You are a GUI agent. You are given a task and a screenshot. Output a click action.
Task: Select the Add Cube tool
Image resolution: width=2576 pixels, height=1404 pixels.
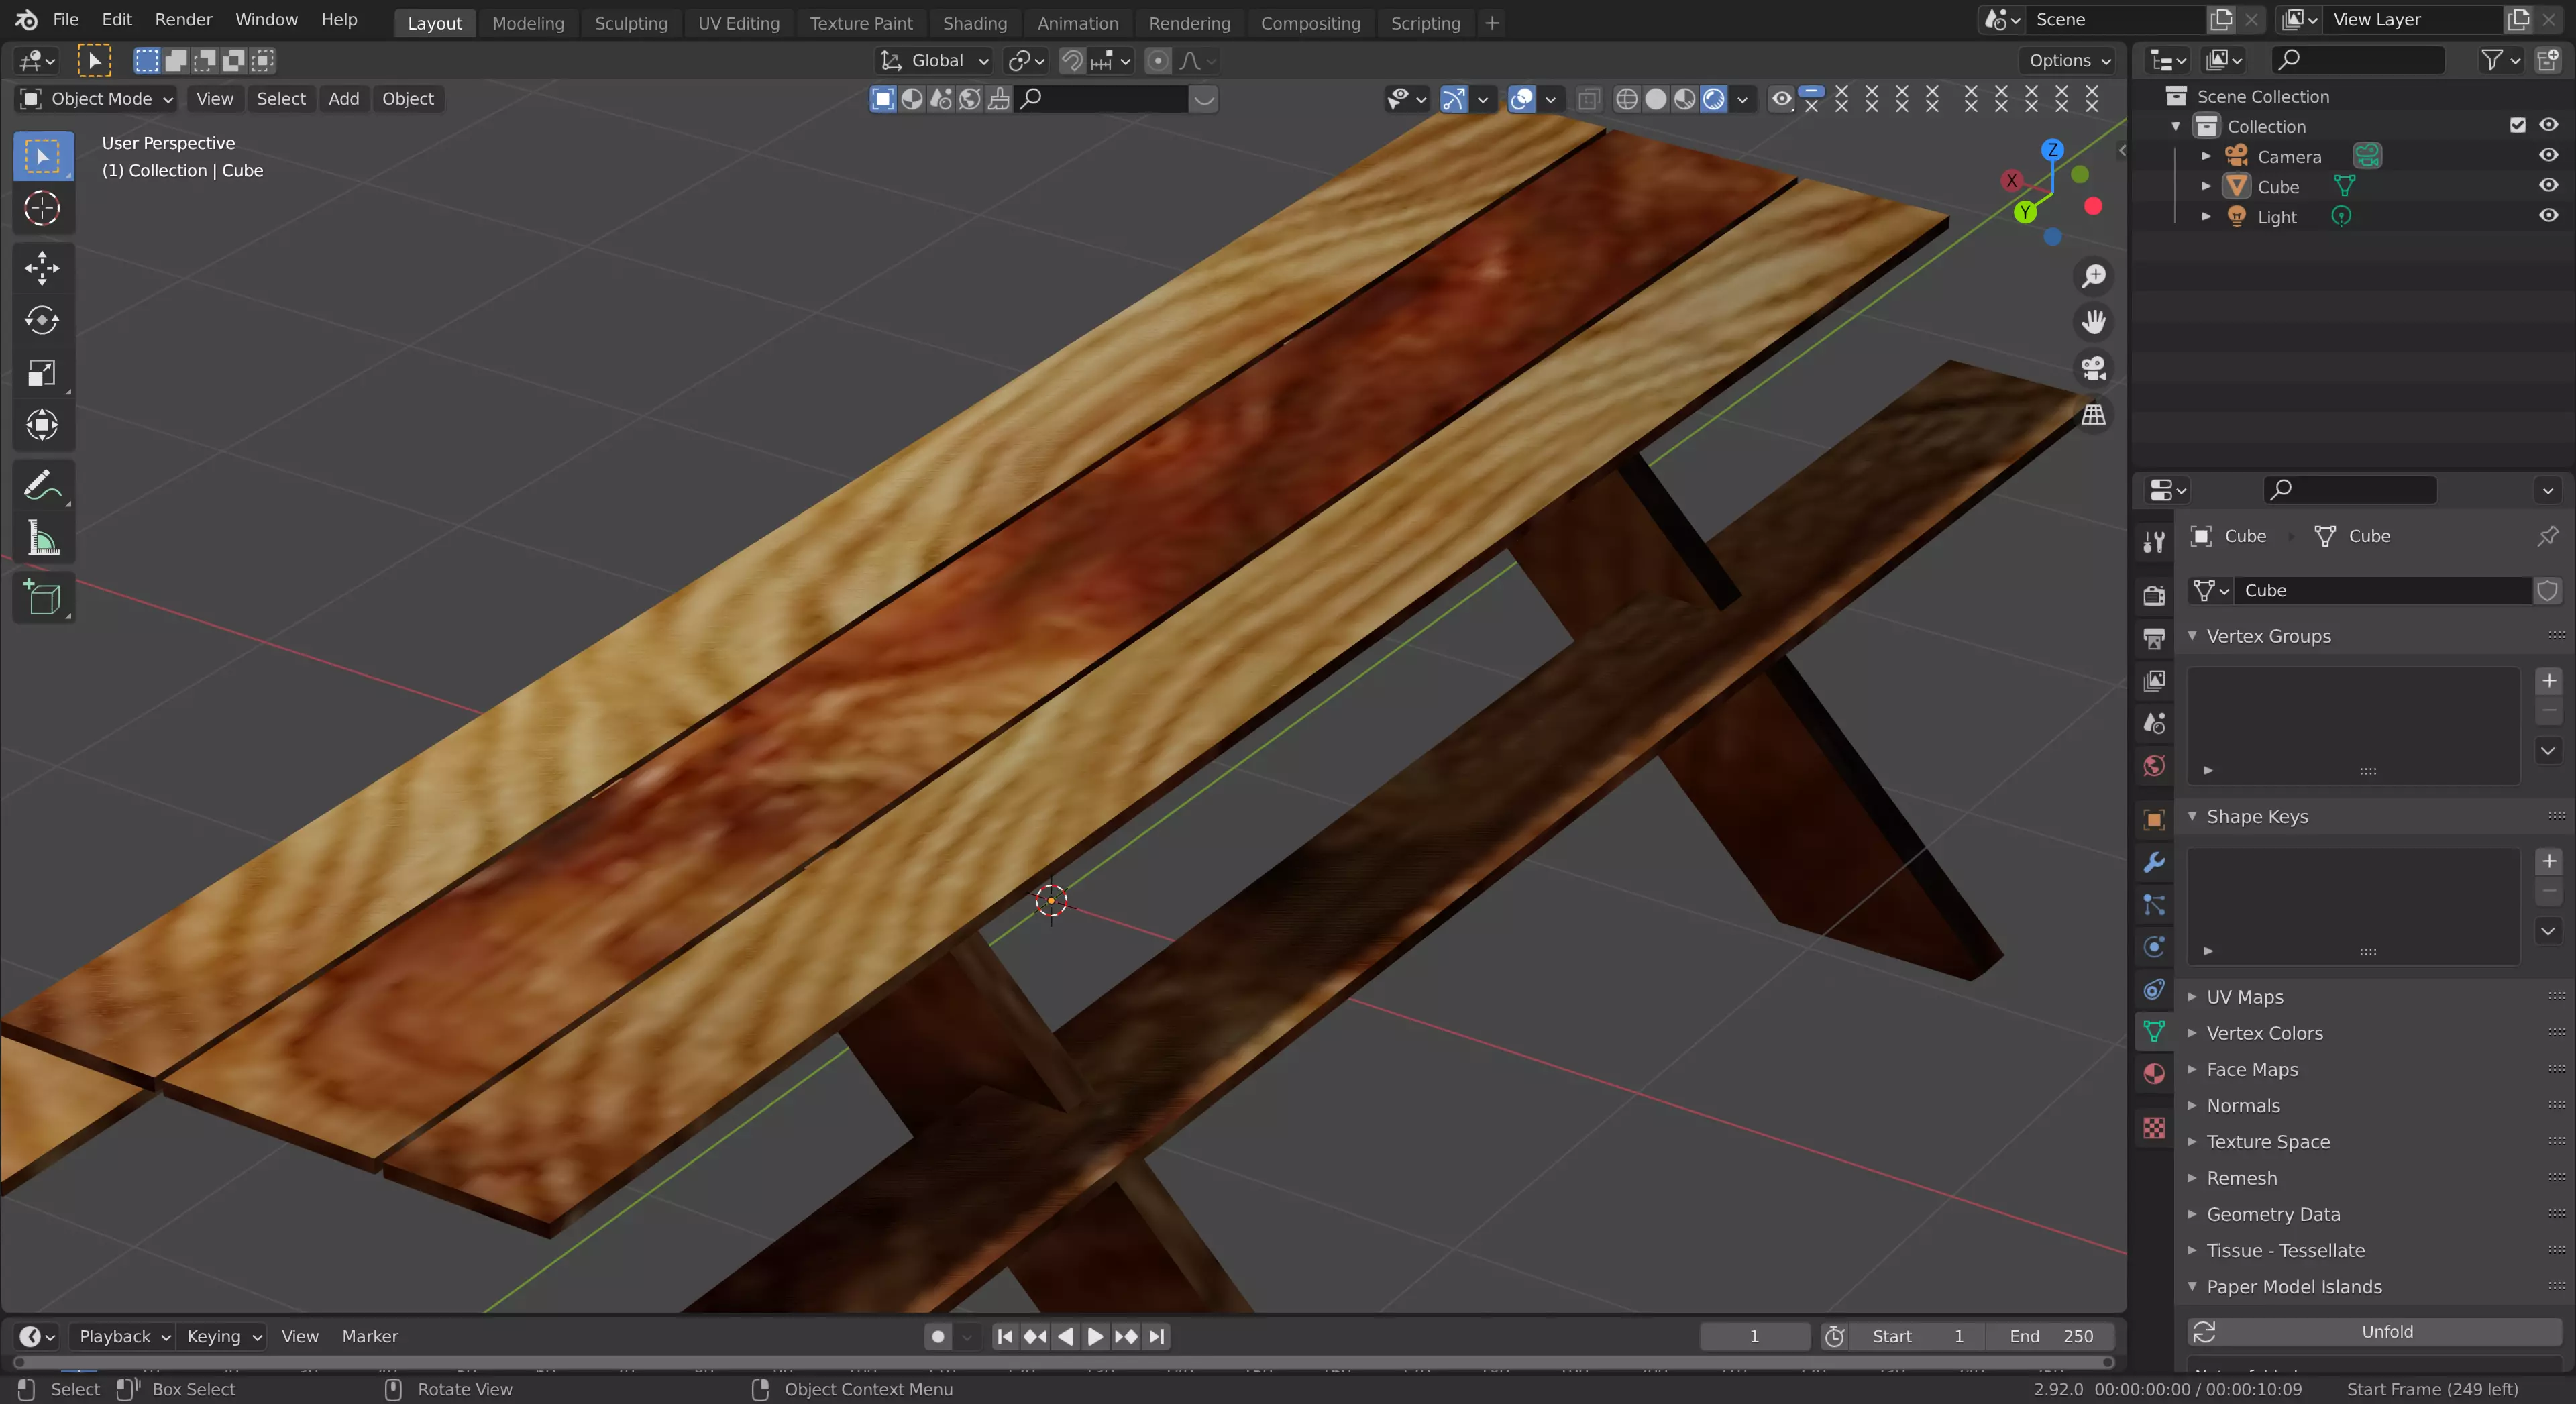point(42,598)
